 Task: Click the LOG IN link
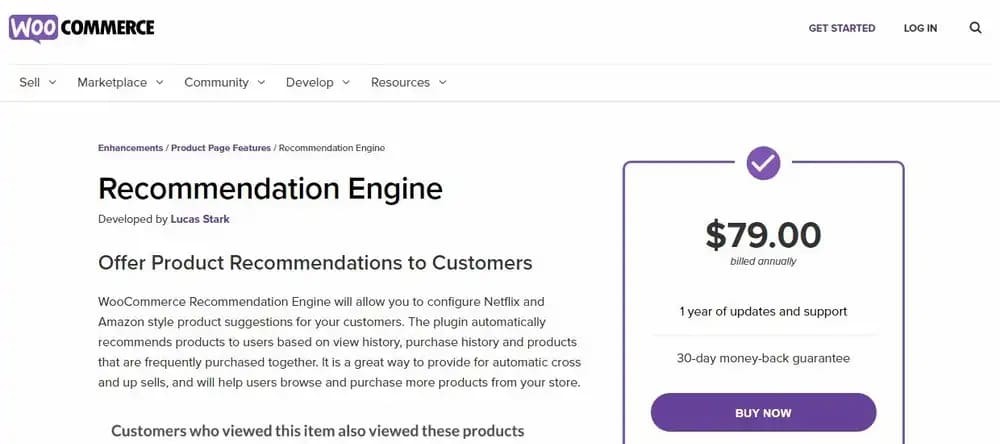[x=920, y=28]
